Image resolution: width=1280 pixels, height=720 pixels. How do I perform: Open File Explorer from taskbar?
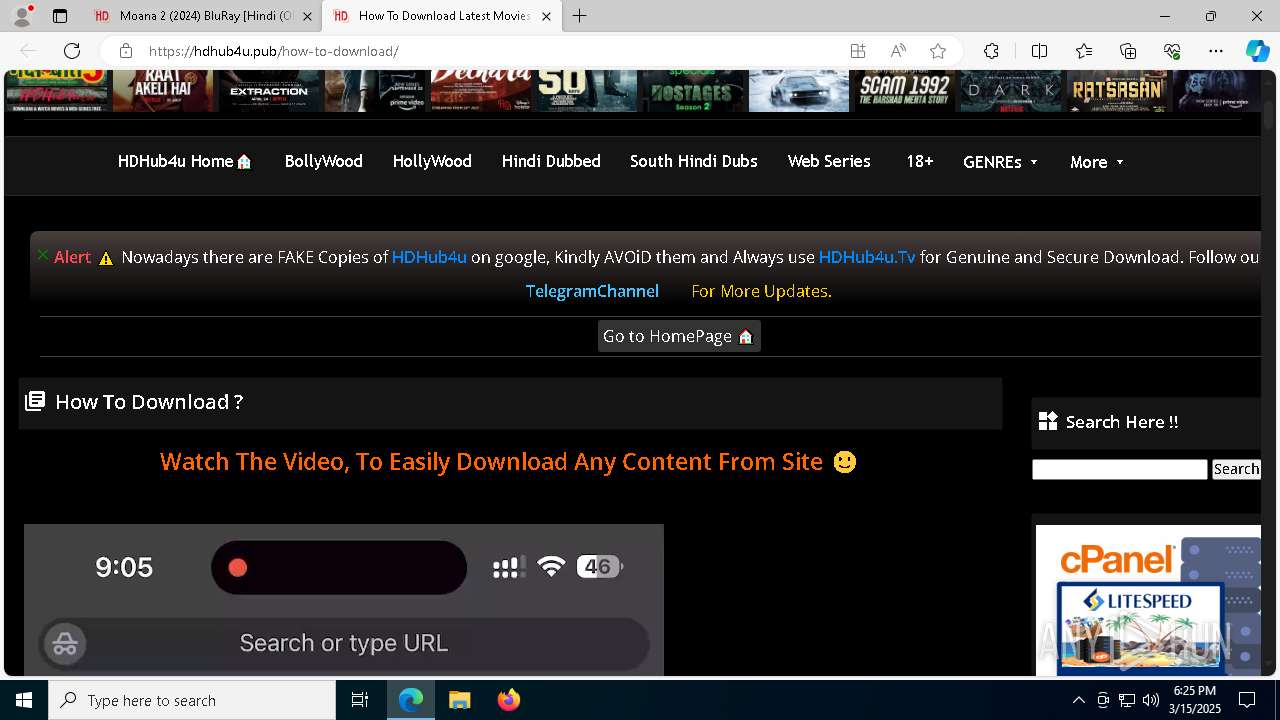click(459, 700)
